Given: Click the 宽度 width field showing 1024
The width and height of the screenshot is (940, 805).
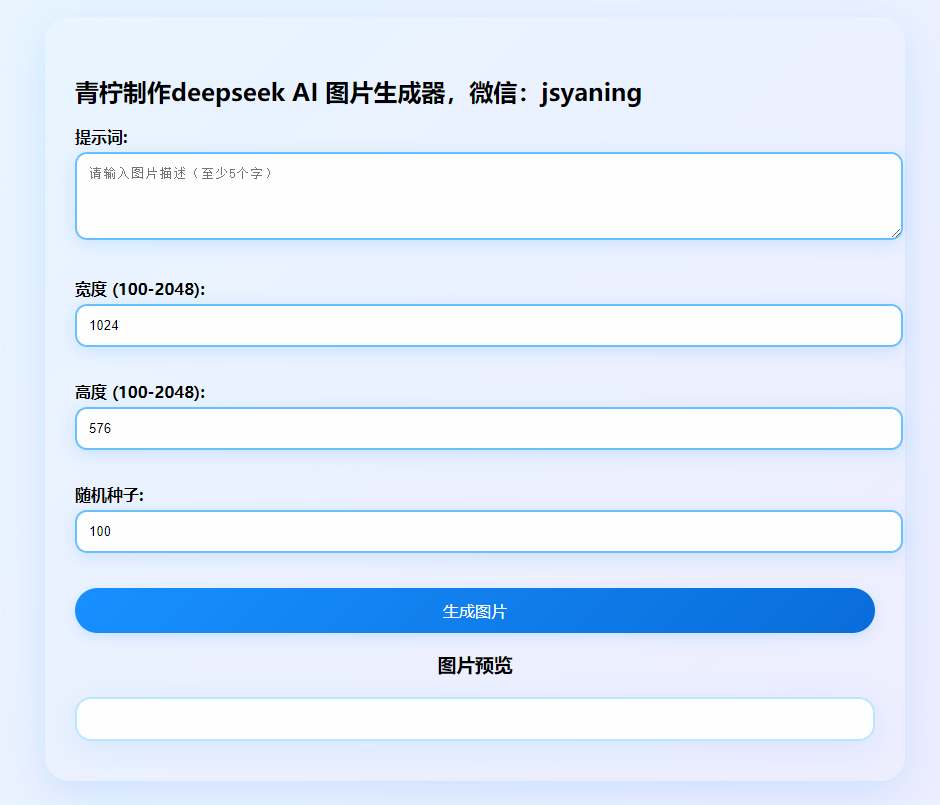Looking at the screenshot, I should [x=489, y=325].
